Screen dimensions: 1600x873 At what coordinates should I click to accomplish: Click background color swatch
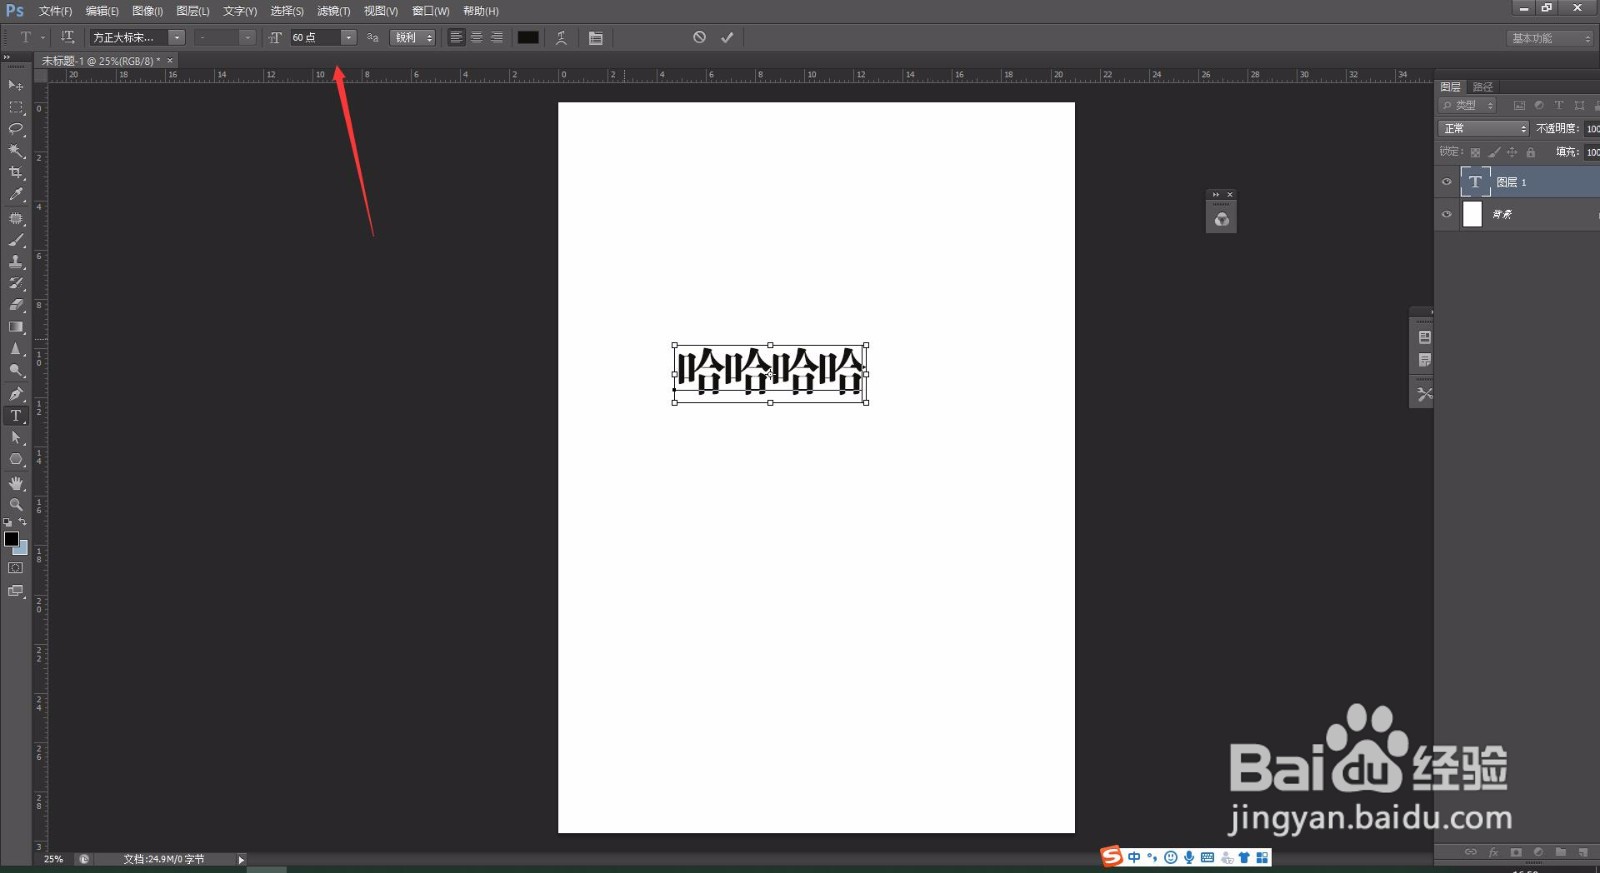click(x=22, y=549)
